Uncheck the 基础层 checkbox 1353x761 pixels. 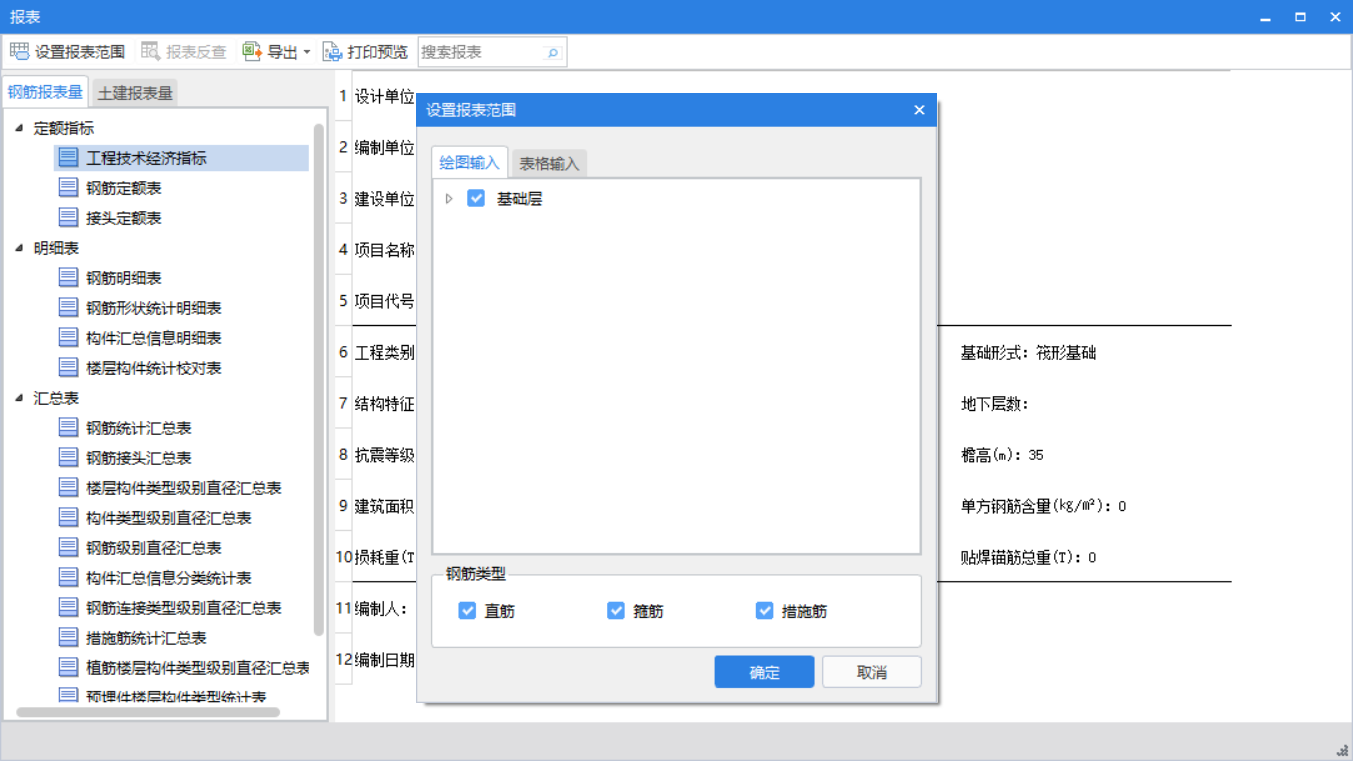[x=476, y=198]
